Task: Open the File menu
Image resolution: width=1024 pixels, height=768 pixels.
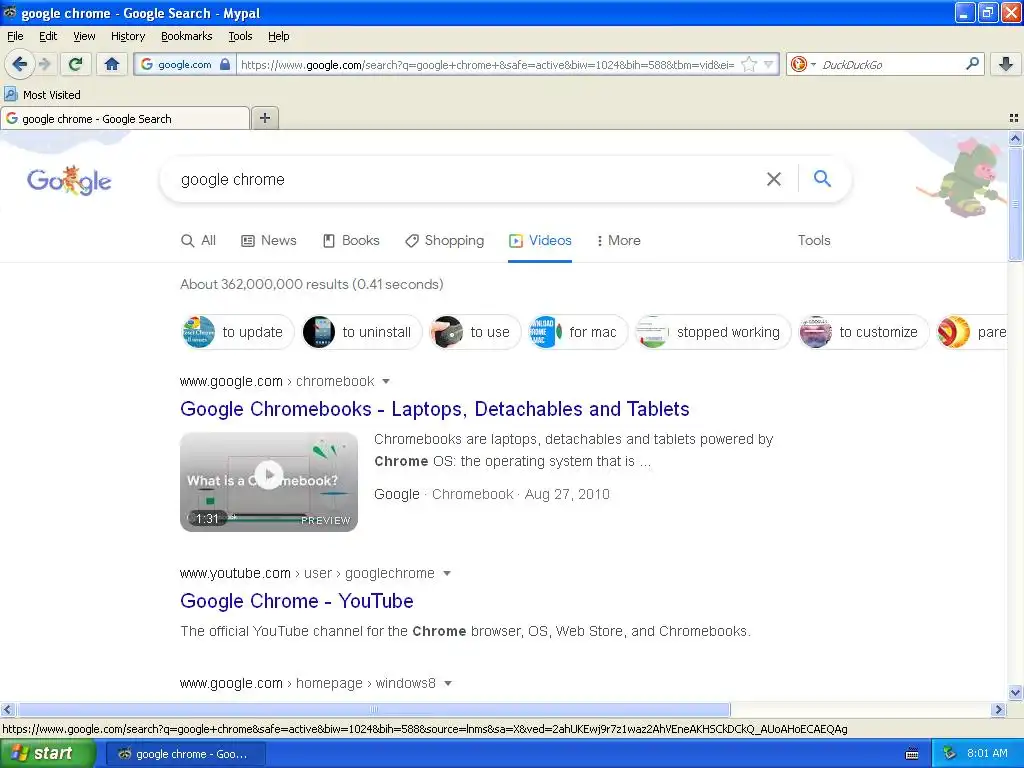Action: tap(15, 36)
